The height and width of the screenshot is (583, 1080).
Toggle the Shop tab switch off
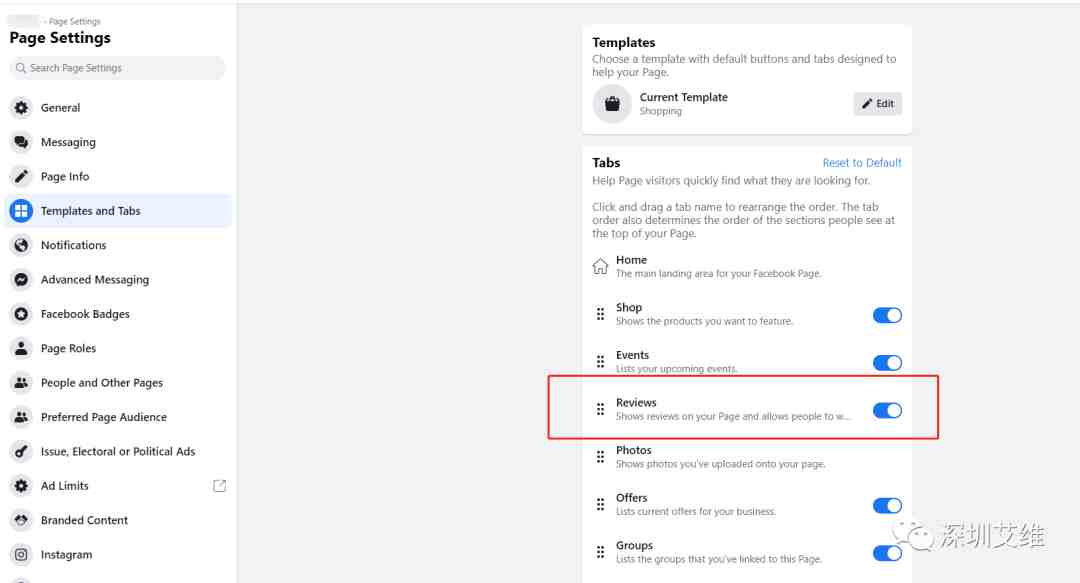tap(887, 315)
